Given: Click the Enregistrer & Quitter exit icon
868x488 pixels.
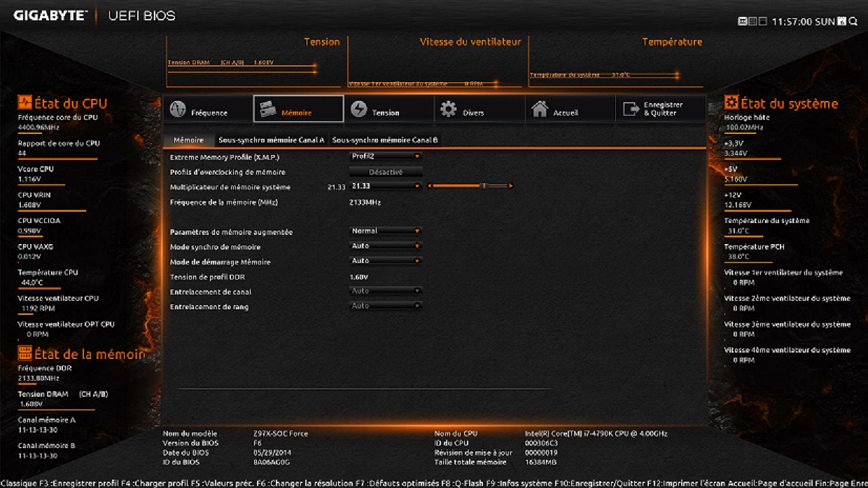Looking at the screenshot, I should (631, 109).
